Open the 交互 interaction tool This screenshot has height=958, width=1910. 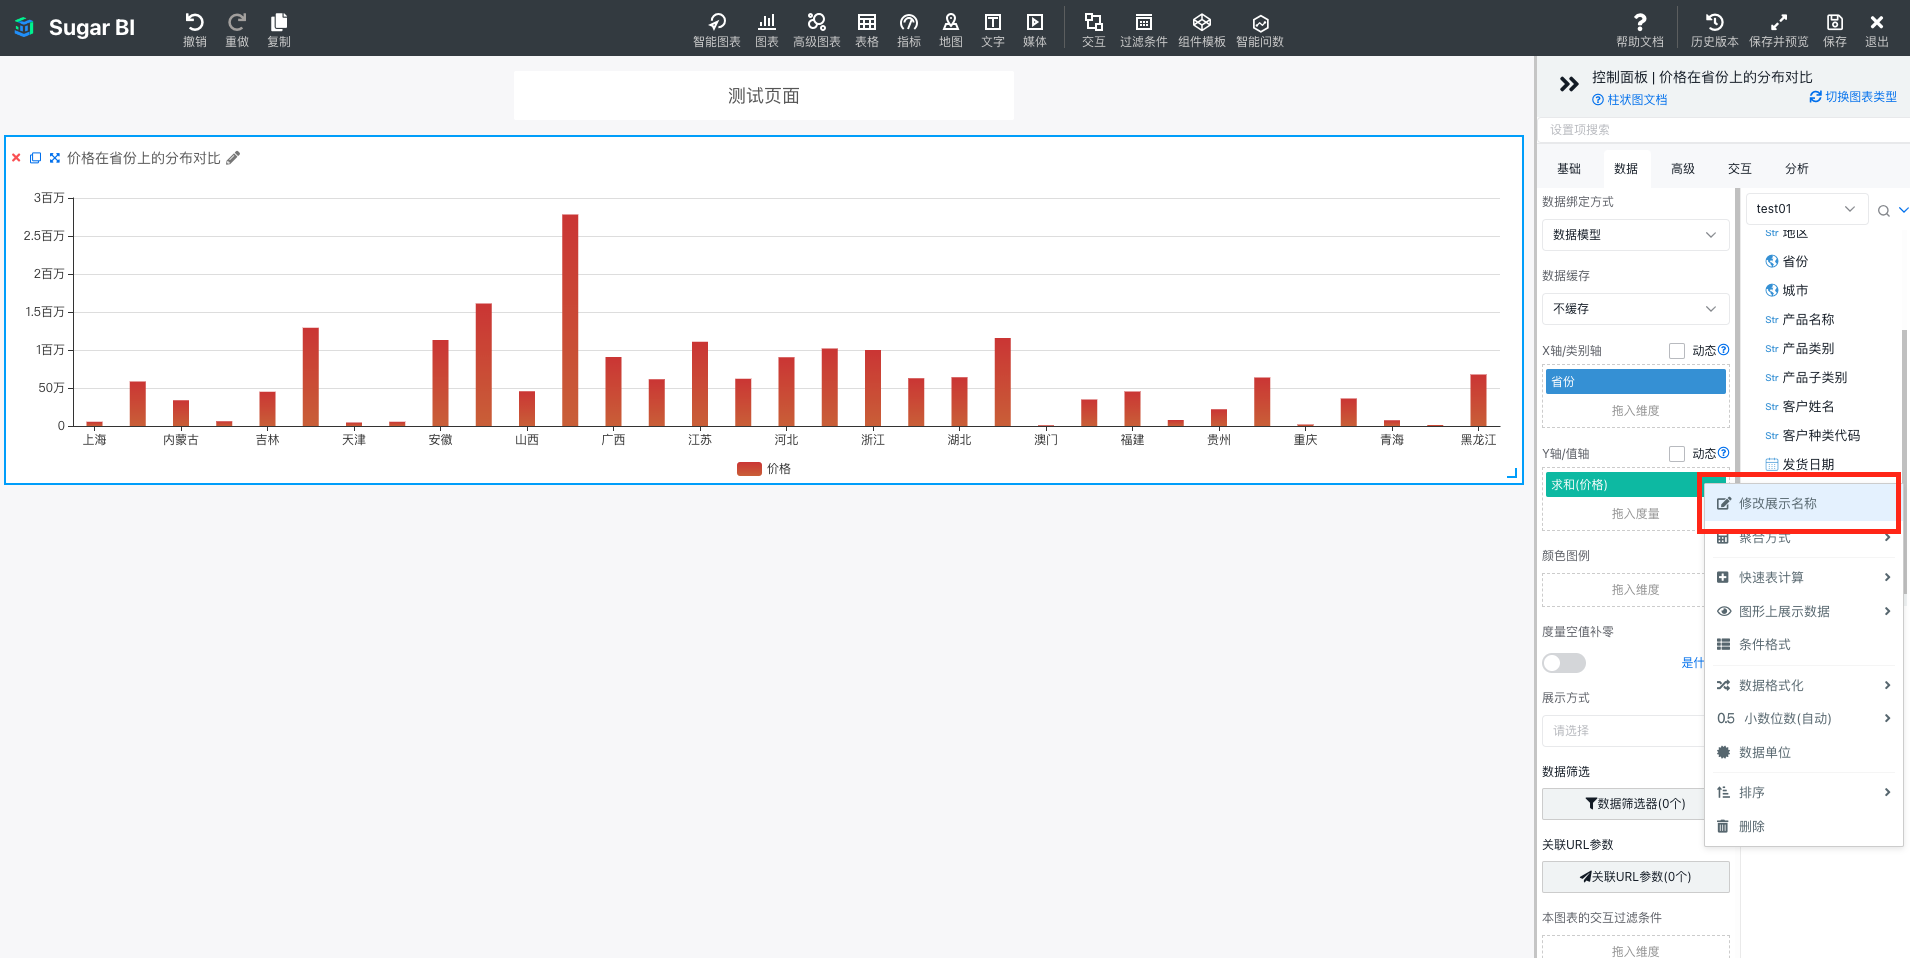click(1094, 29)
